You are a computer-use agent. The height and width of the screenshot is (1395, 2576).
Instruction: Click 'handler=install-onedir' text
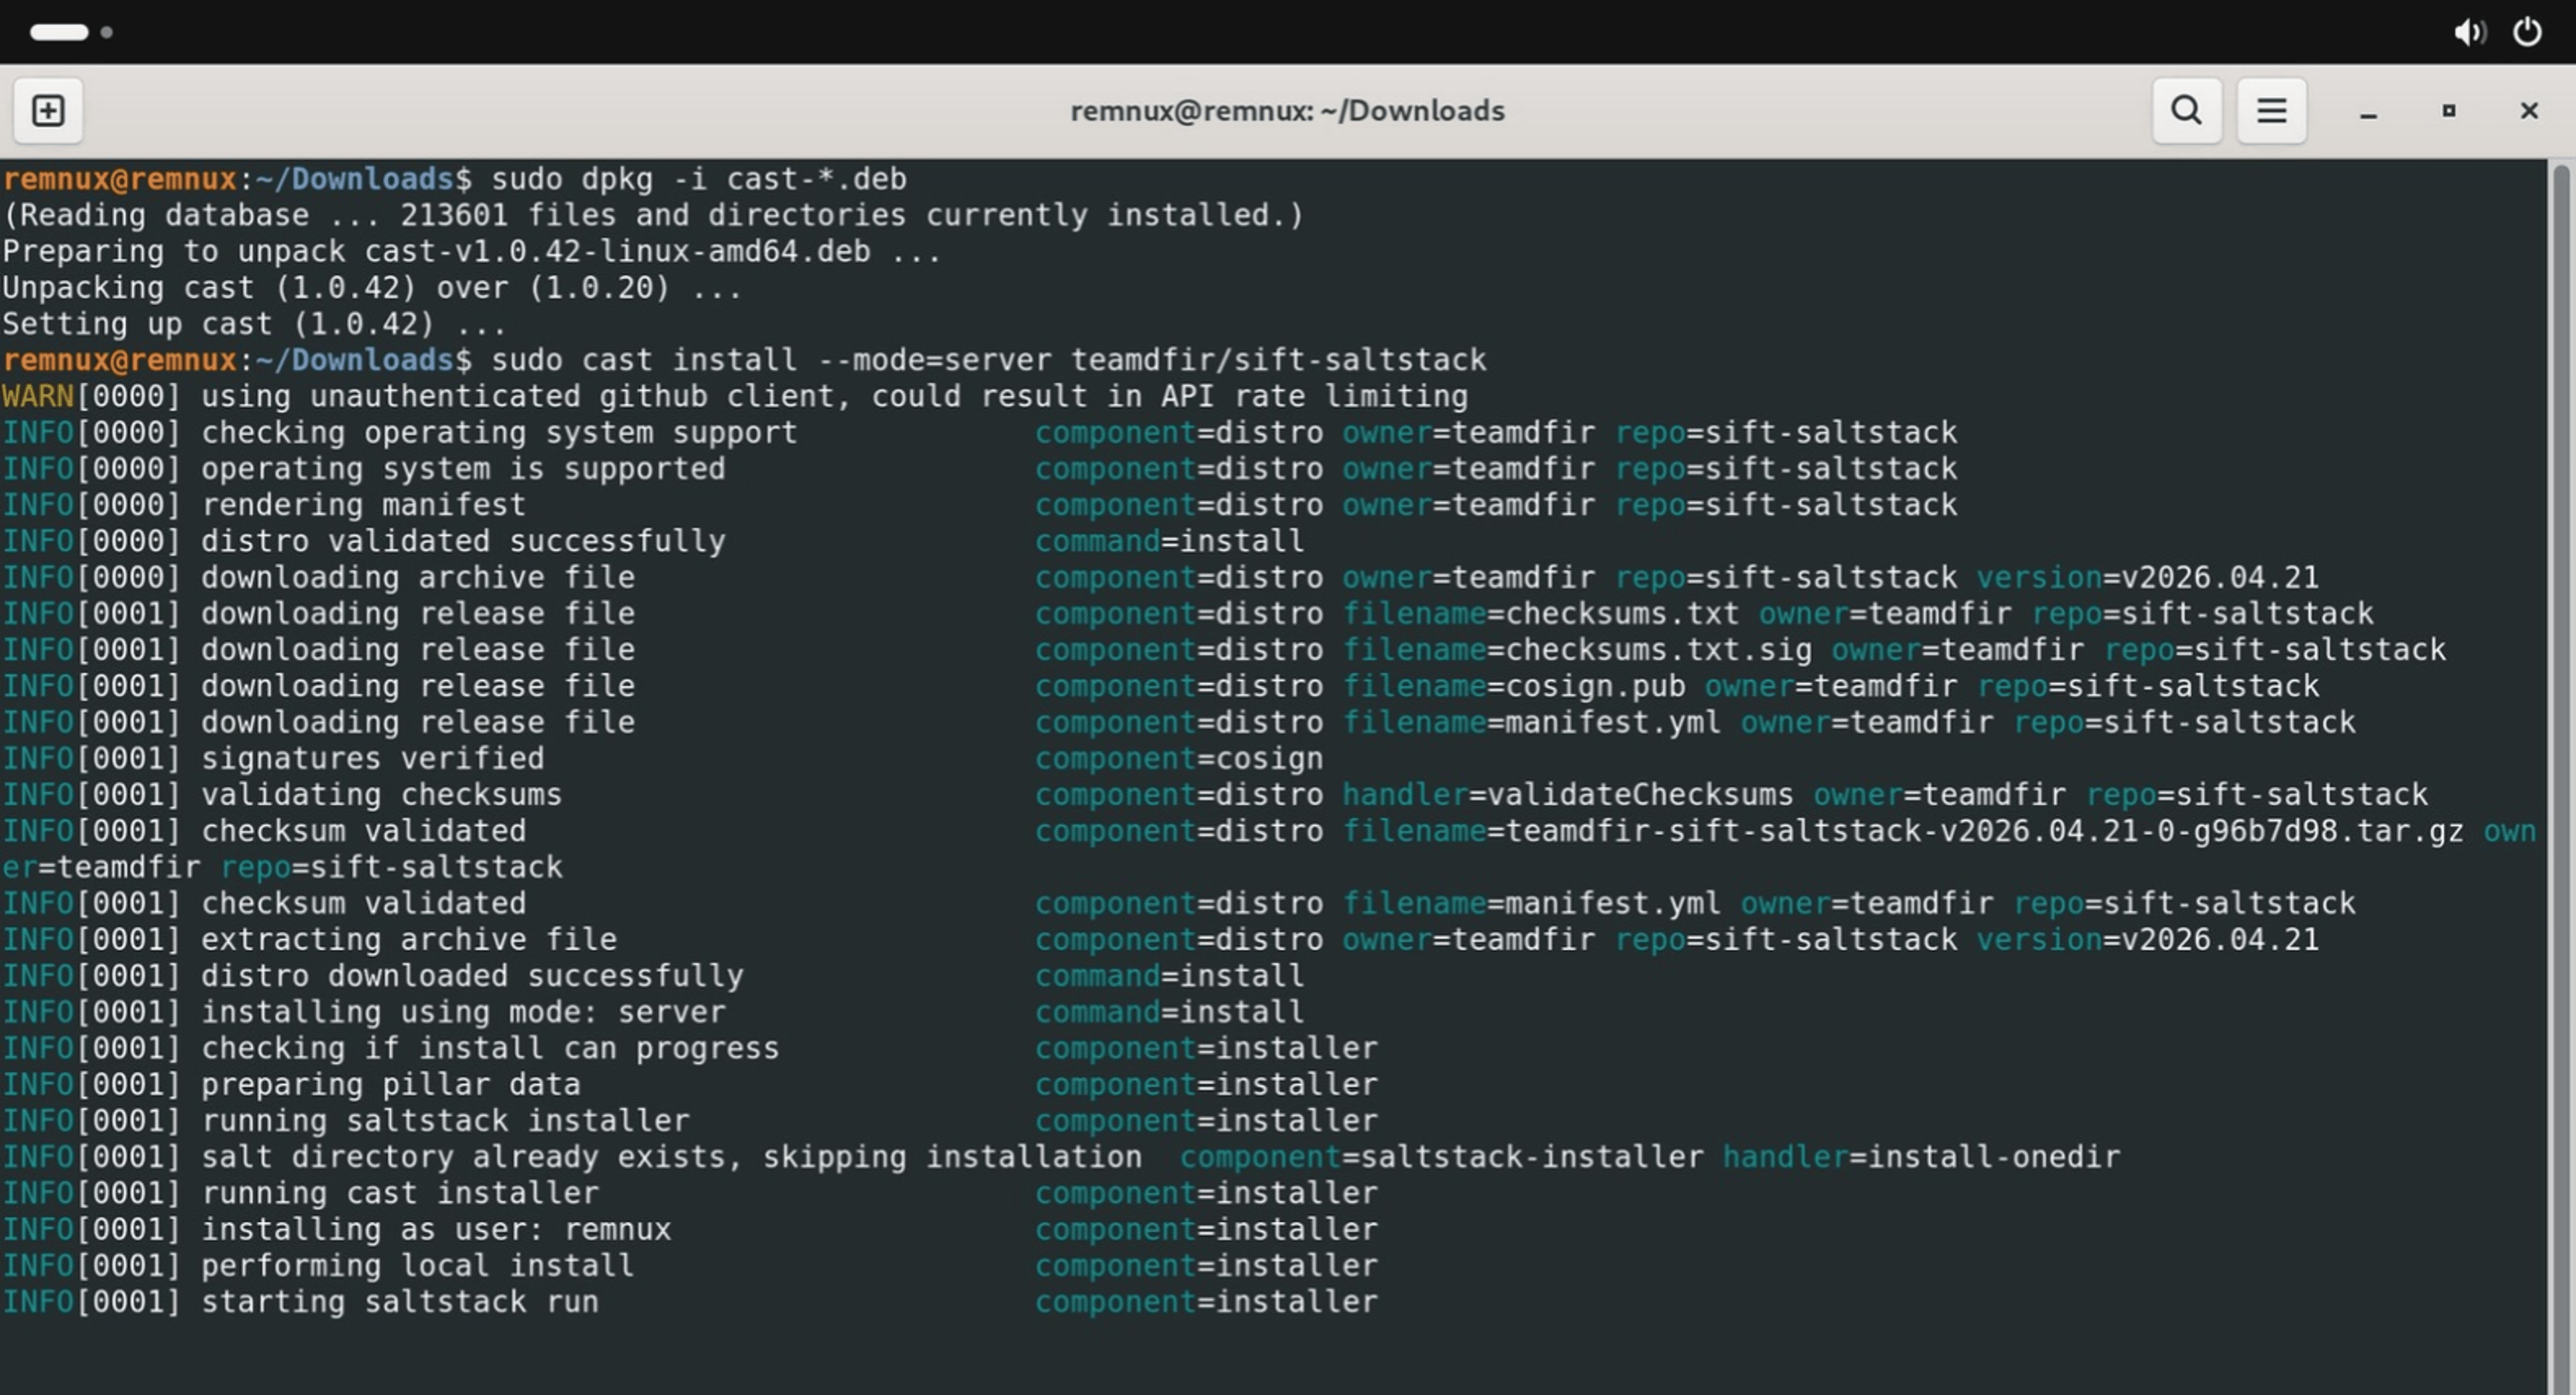1921,1157
